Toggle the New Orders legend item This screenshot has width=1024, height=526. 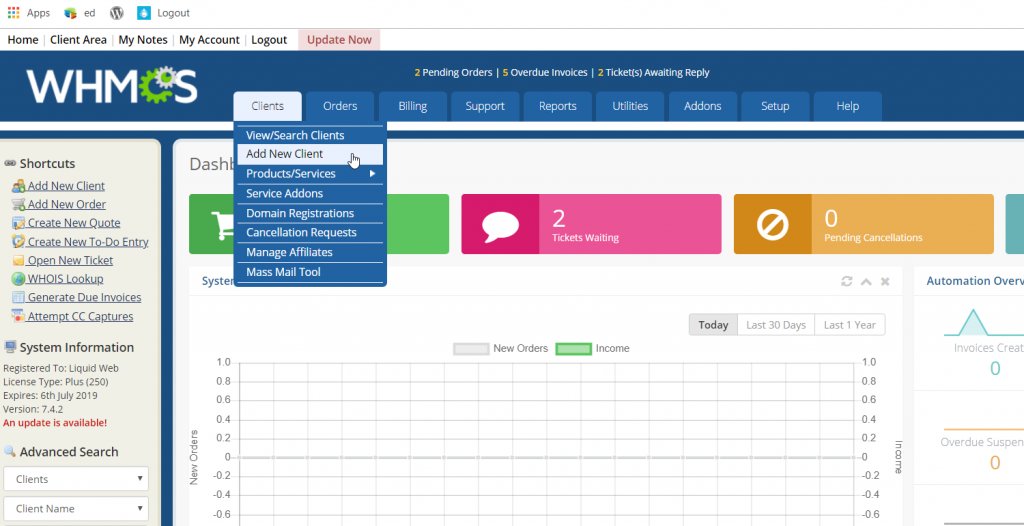pyautogui.click(x=501, y=348)
